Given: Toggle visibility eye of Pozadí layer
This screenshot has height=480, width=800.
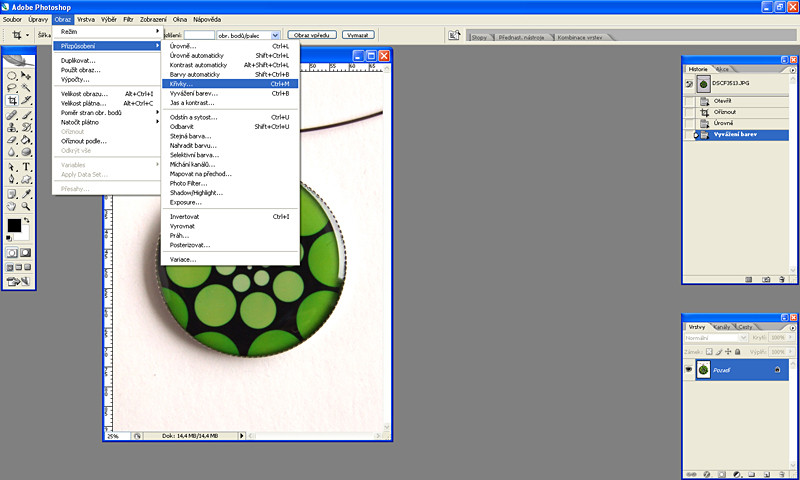Looking at the screenshot, I should coord(689,370).
